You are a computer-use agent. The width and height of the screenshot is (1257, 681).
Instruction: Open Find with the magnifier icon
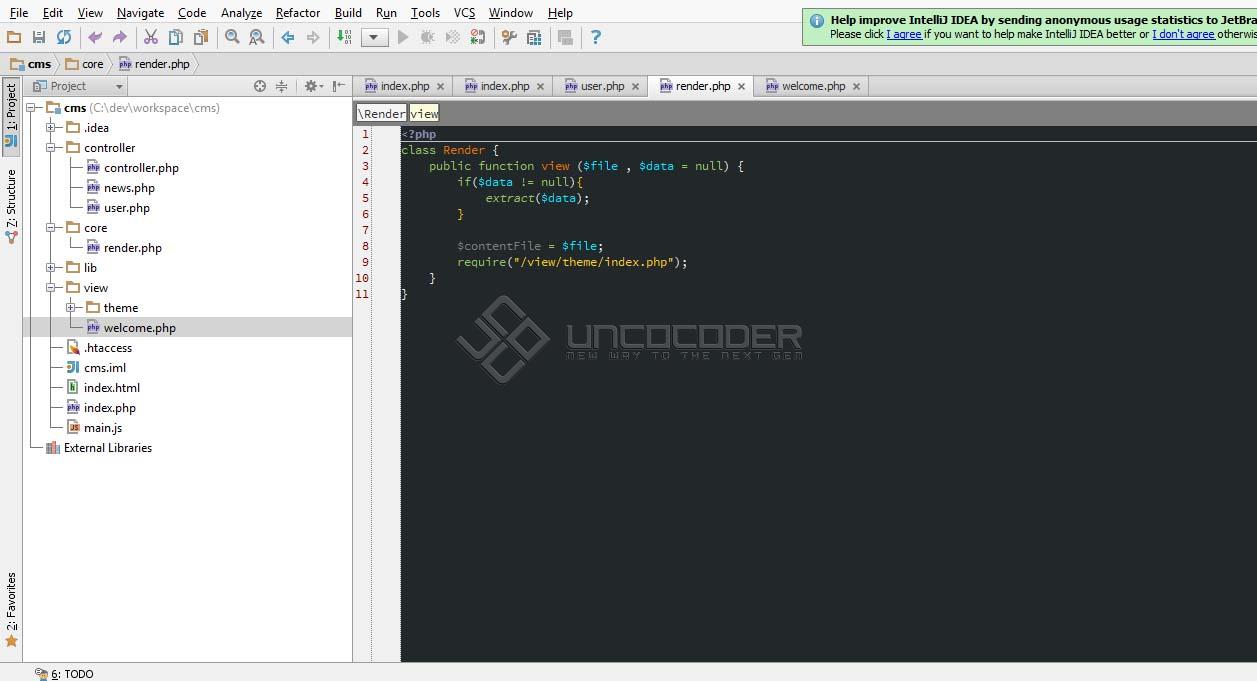tap(232, 37)
